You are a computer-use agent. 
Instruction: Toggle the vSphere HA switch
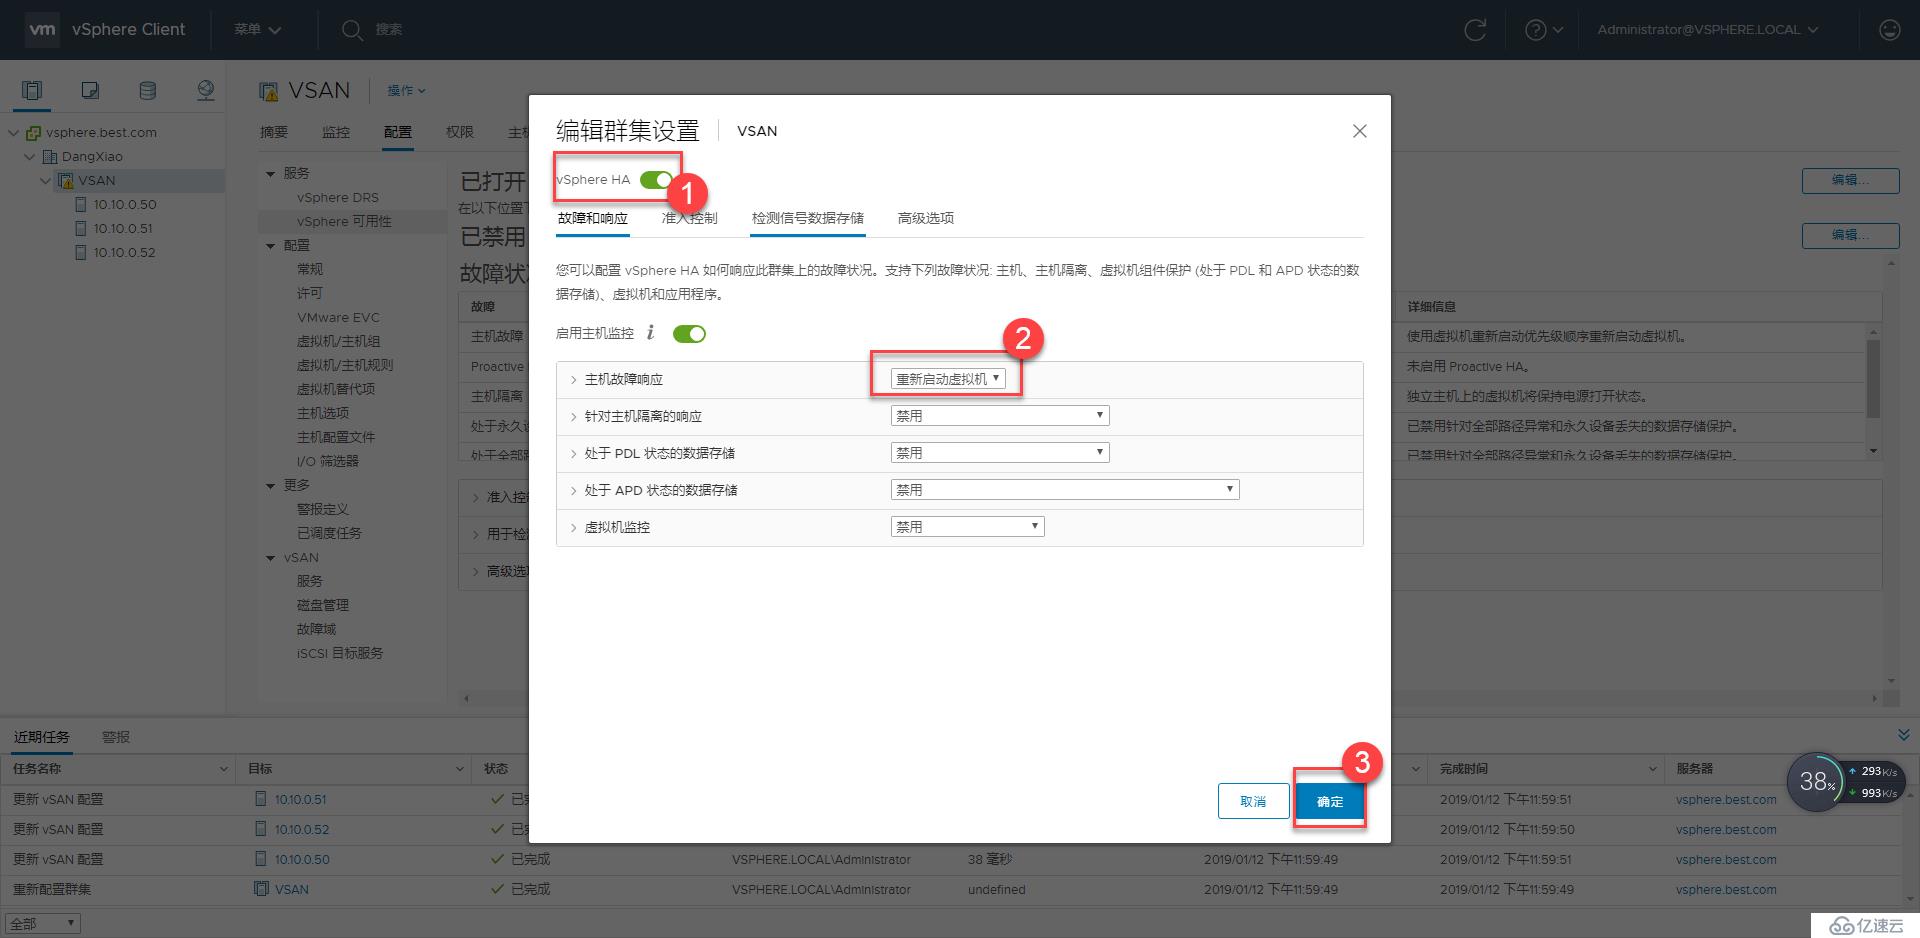tap(656, 180)
